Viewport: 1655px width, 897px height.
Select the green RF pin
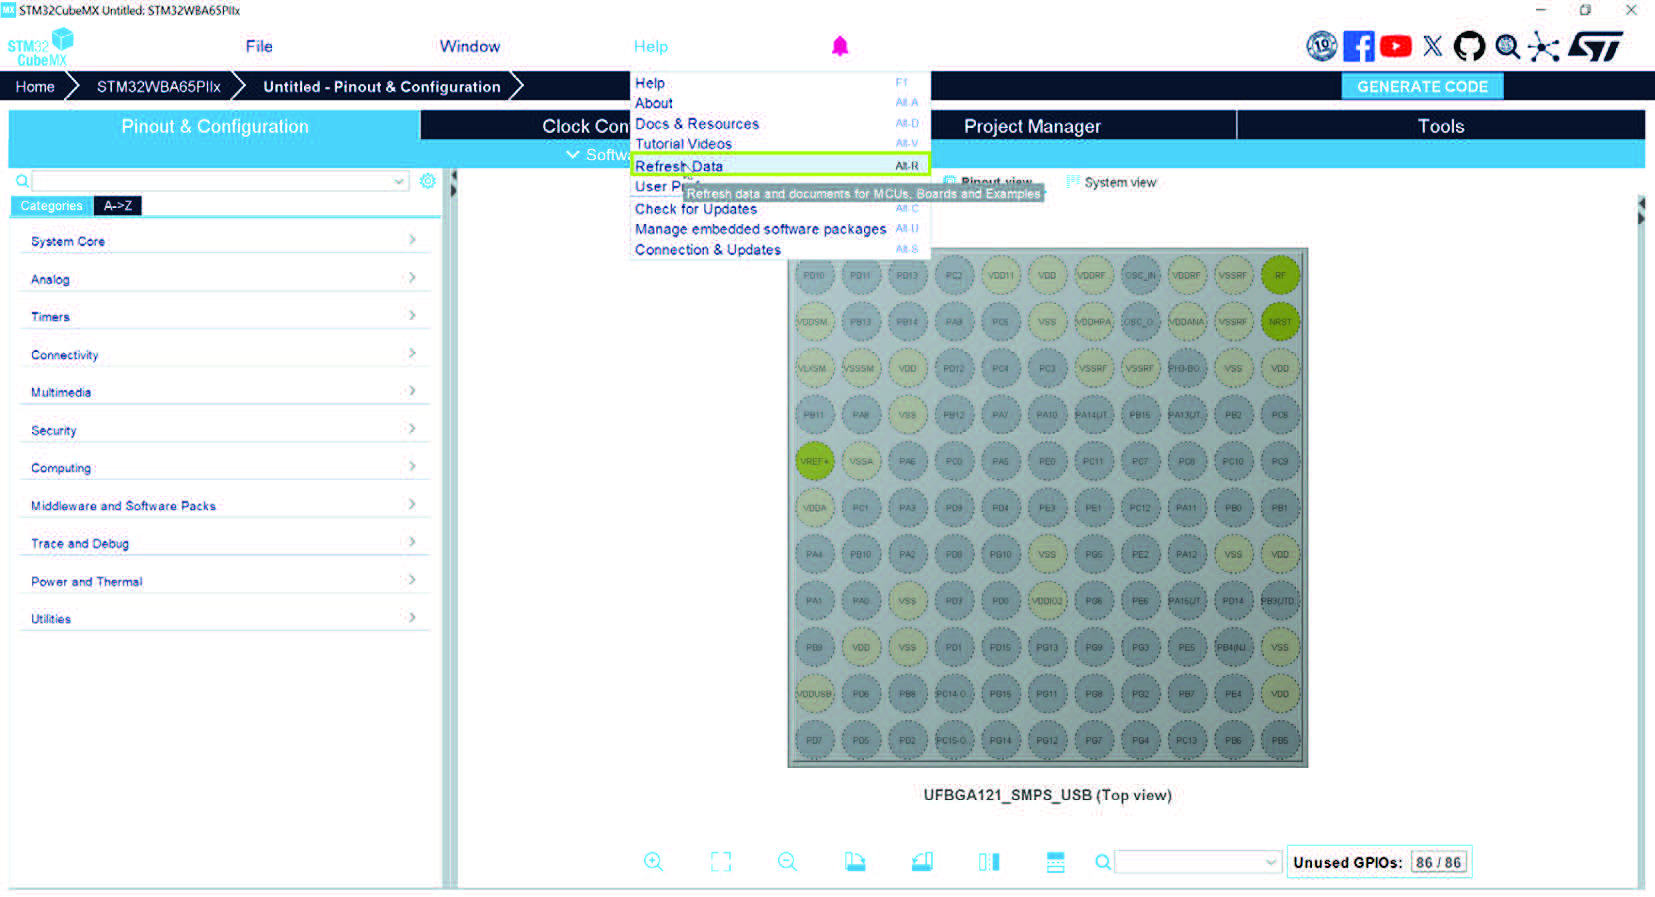[x=1280, y=275]
